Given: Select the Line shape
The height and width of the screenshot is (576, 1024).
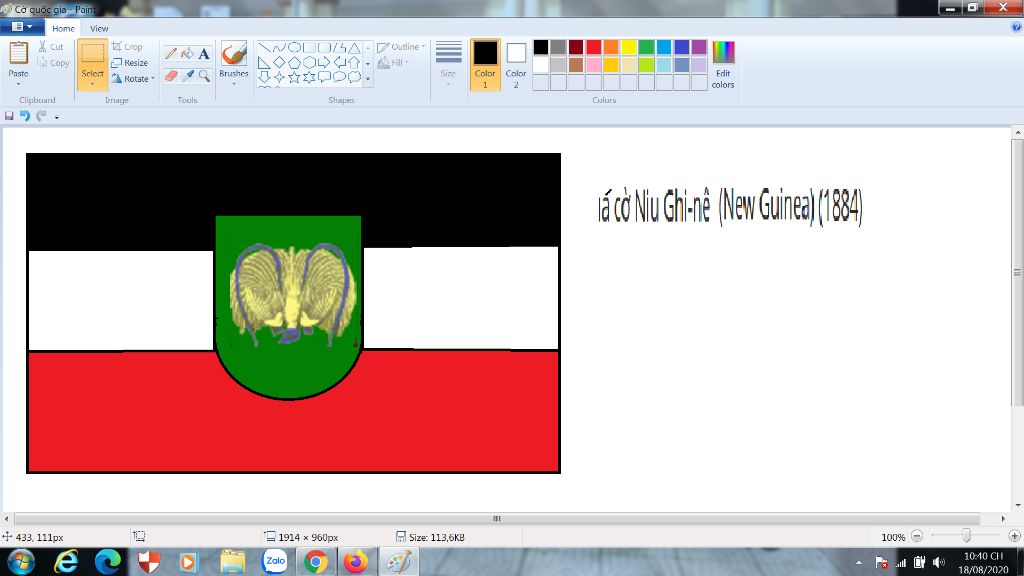Looking at the screenshot, I should coord(264,48).
